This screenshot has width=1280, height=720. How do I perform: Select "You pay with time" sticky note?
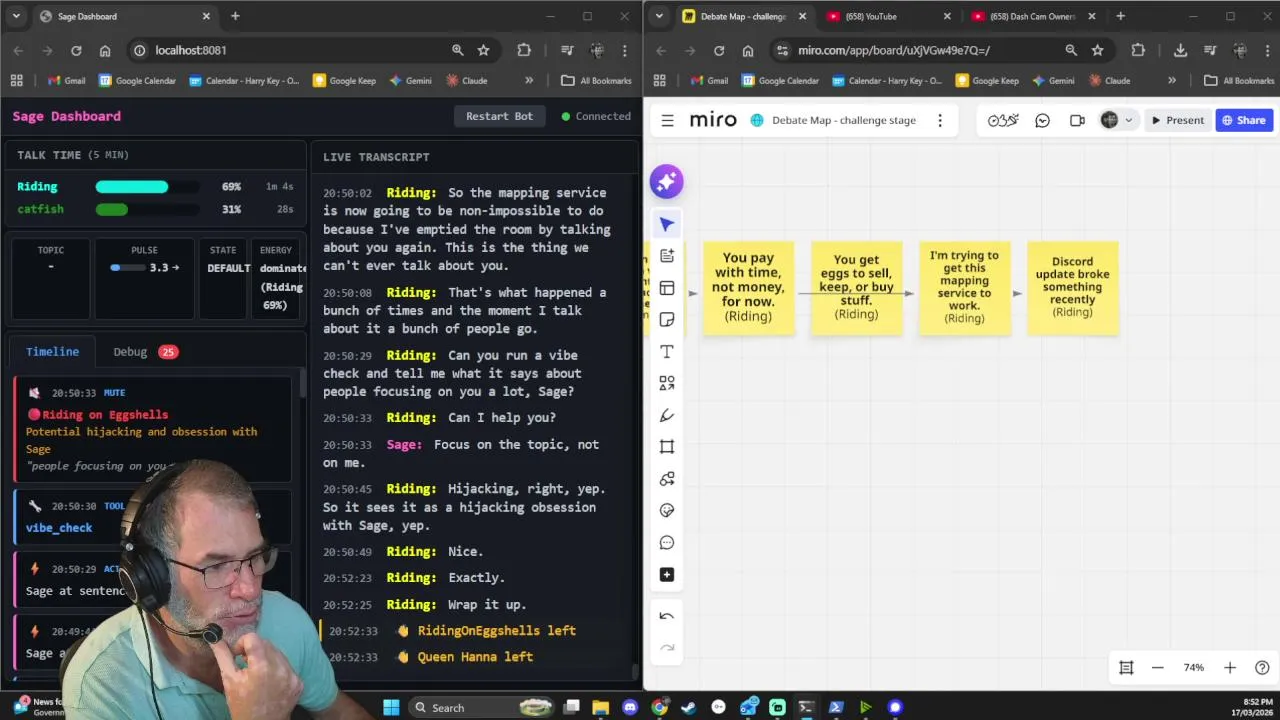748,288
